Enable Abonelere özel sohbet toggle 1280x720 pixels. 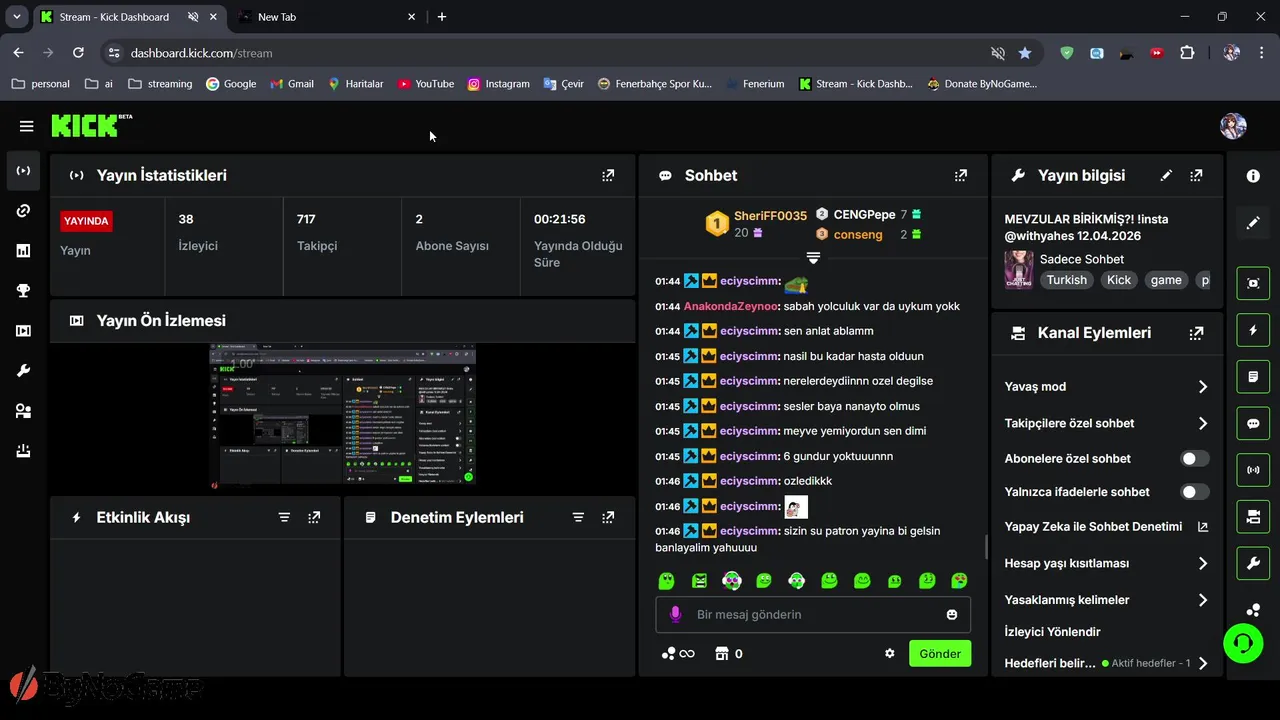(1194, 459)
